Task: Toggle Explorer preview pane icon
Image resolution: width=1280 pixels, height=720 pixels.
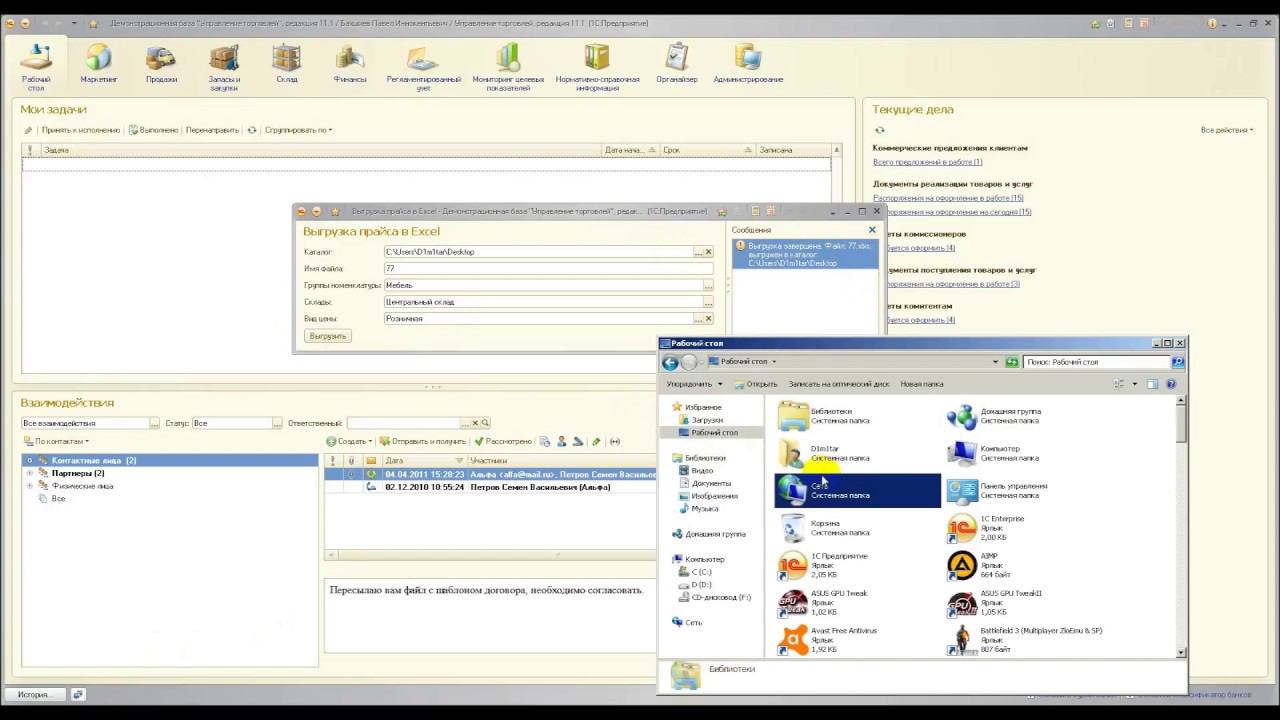Action: pos(1152,384)
